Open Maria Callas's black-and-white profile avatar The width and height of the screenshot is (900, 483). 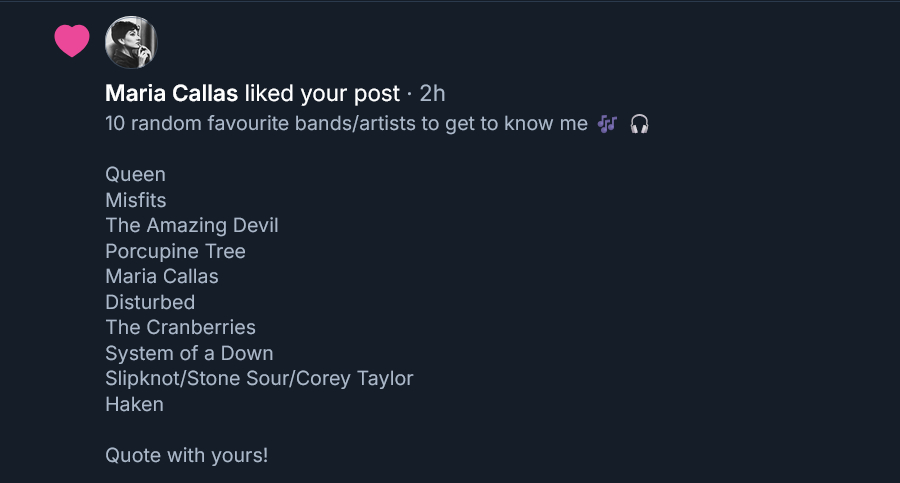pos(131,42)
